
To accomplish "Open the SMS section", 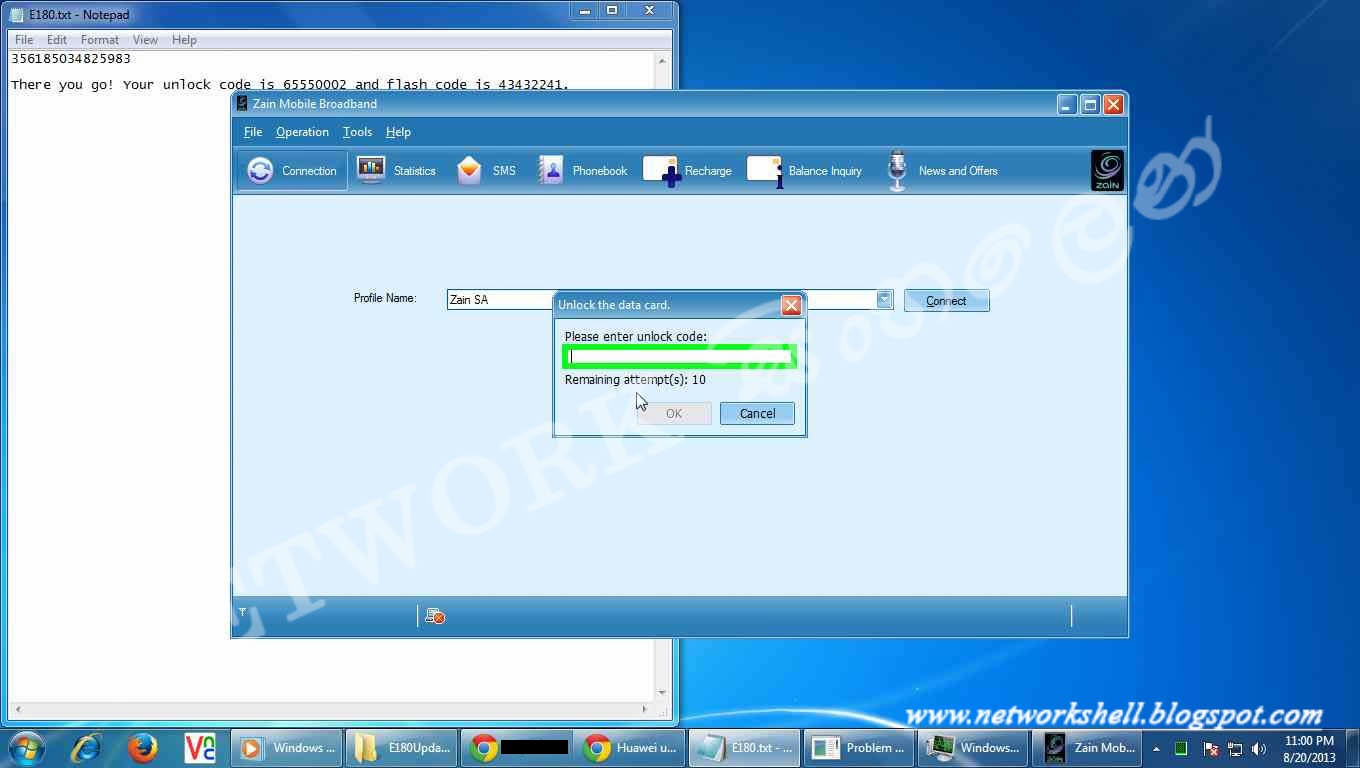I will coord(487,171).
